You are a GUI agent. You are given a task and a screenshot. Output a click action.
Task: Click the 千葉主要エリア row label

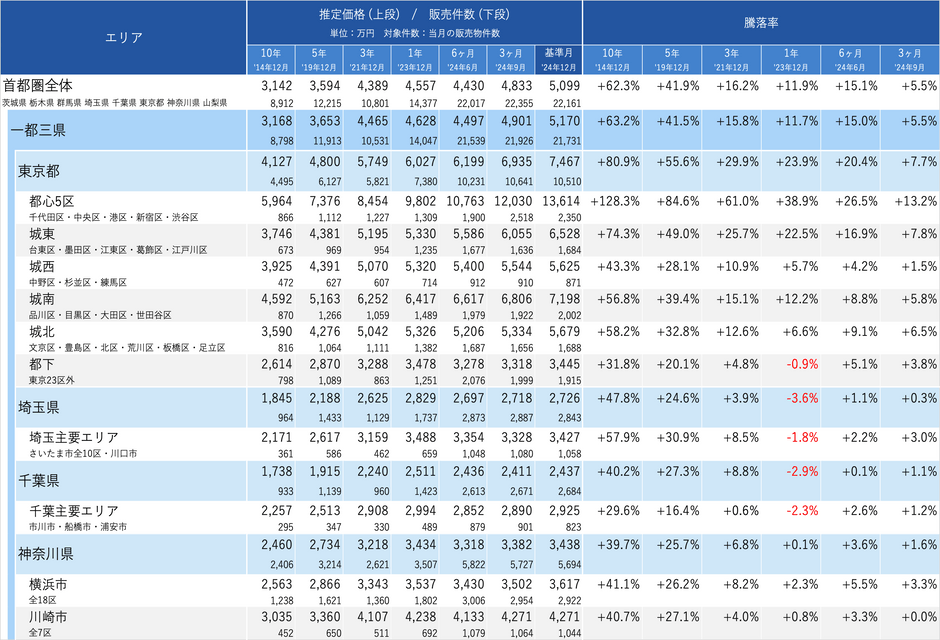click(x=74, y=511)
